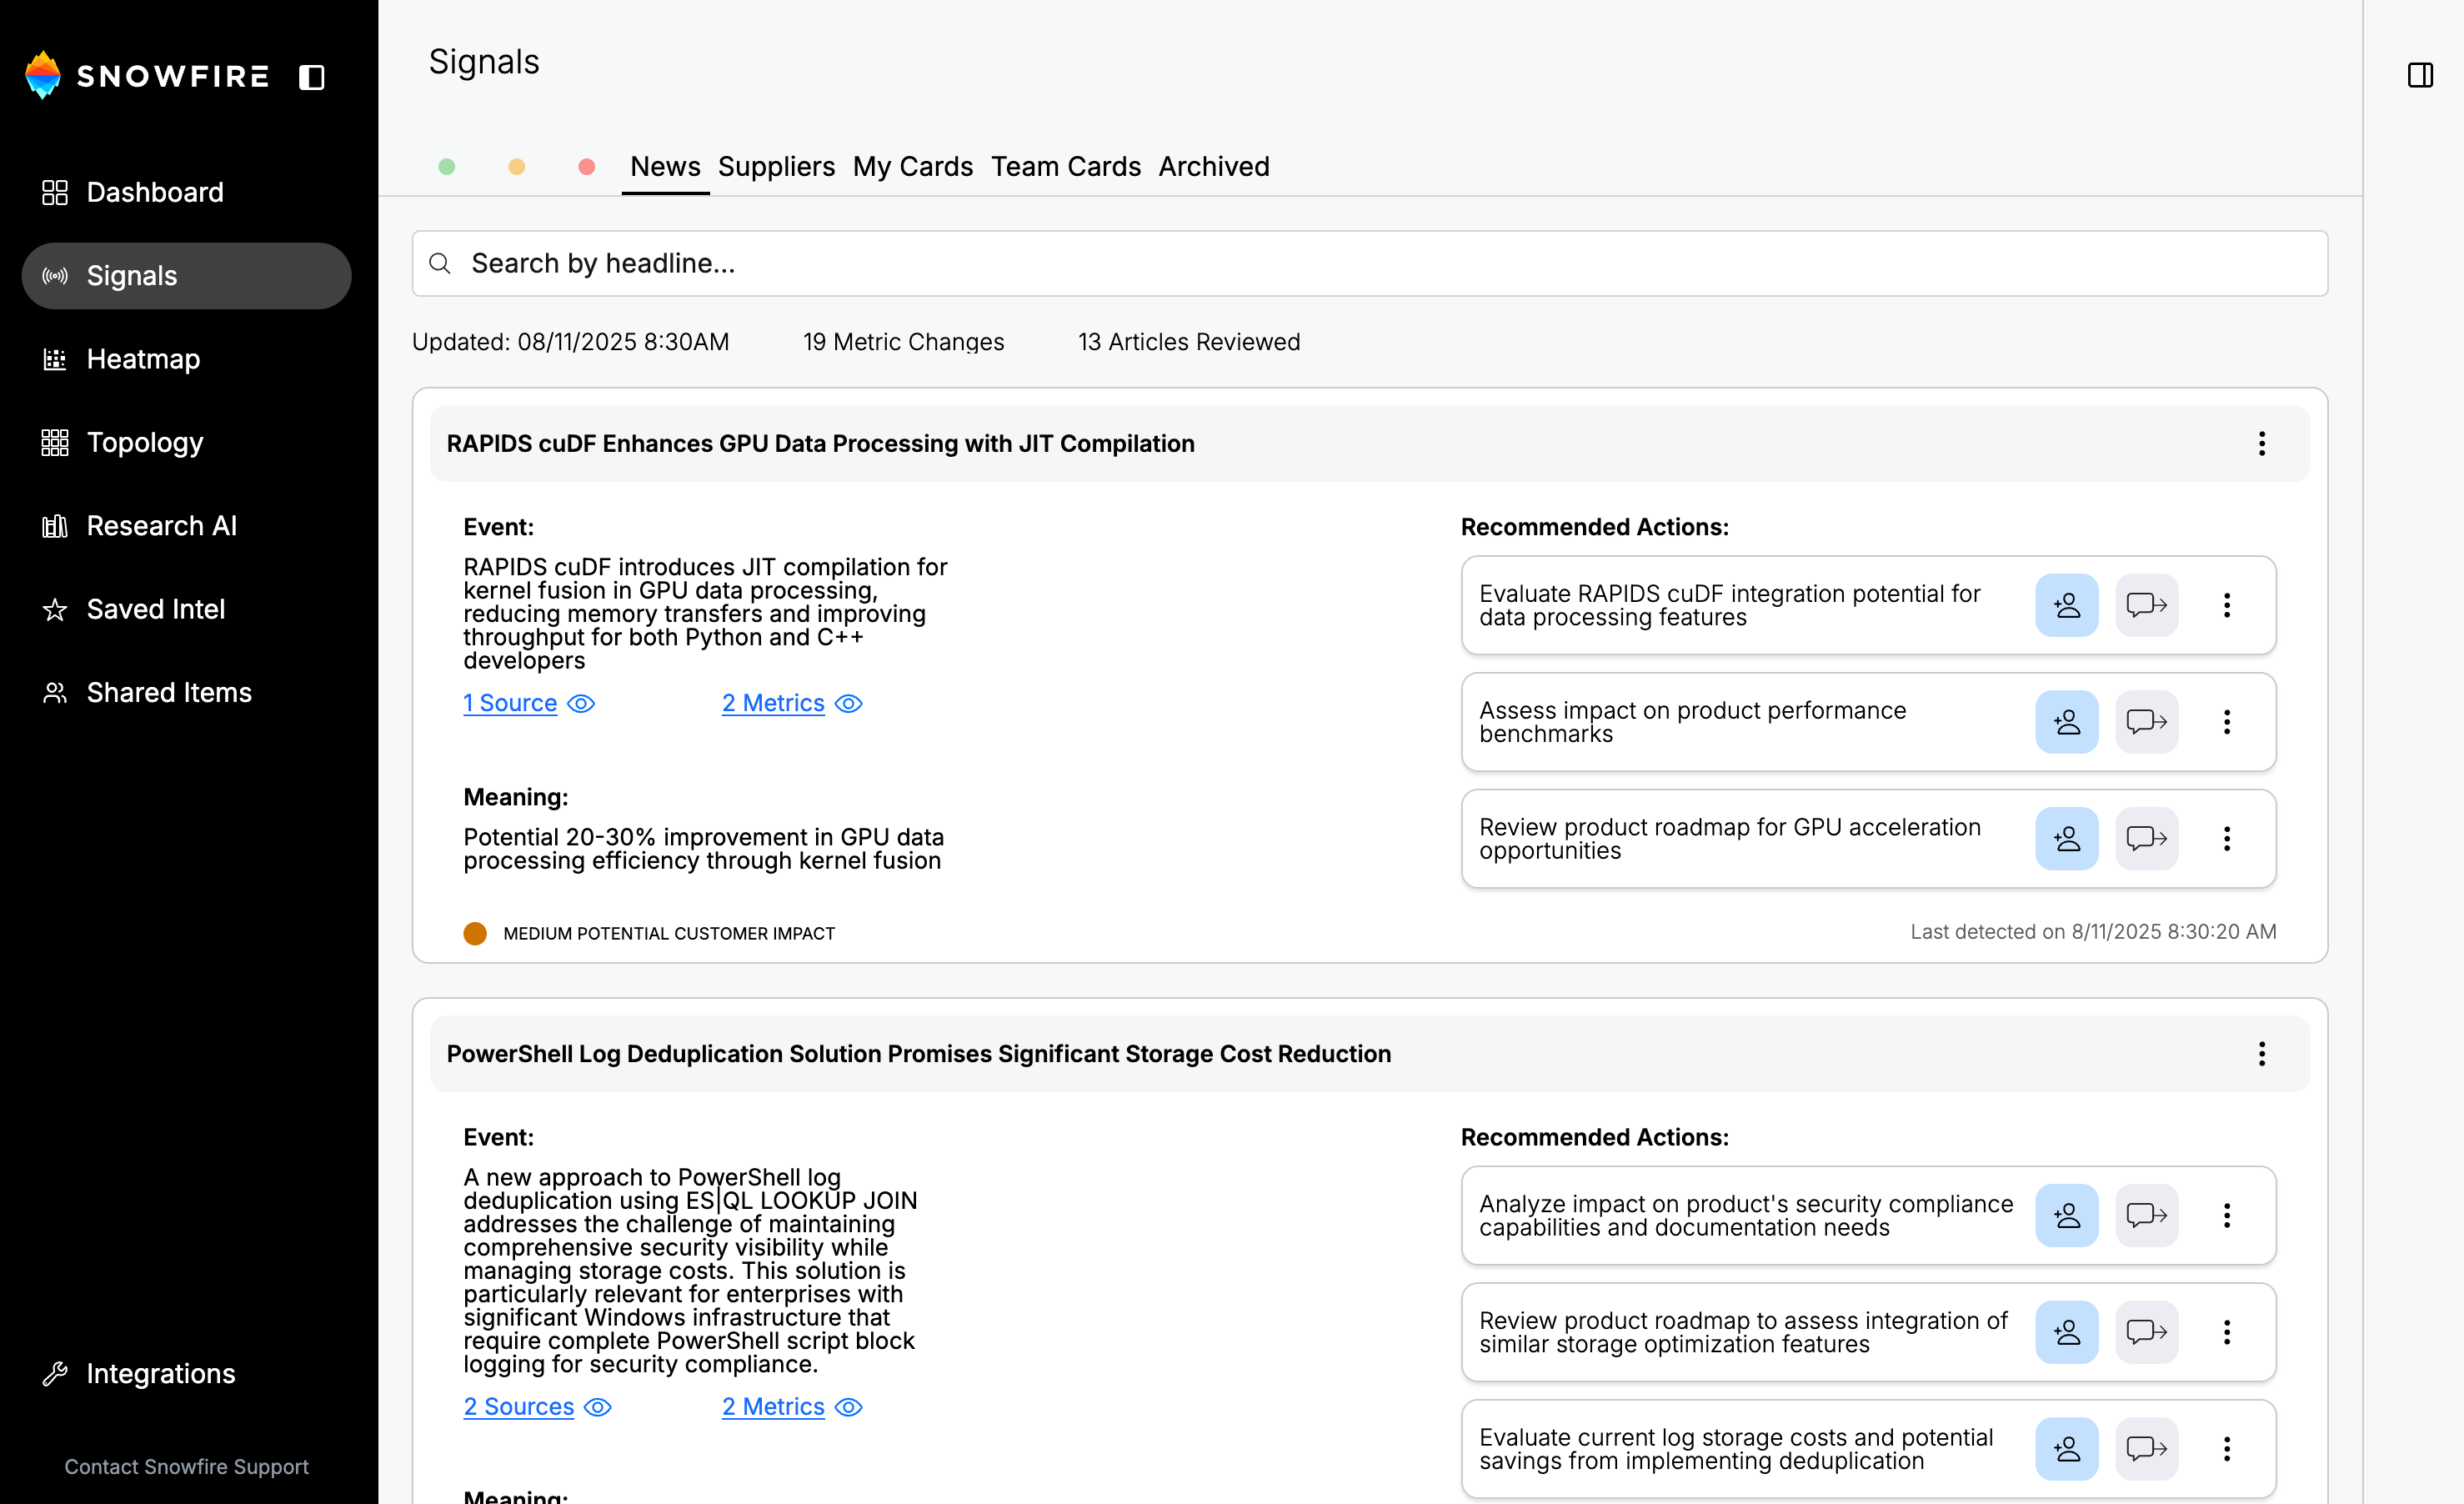Viewport: 2464px width, 1504px height.
Task: Assign user to Analyze security compliance impact action
Action: pyautogui.click(x=2067, y=1216)
